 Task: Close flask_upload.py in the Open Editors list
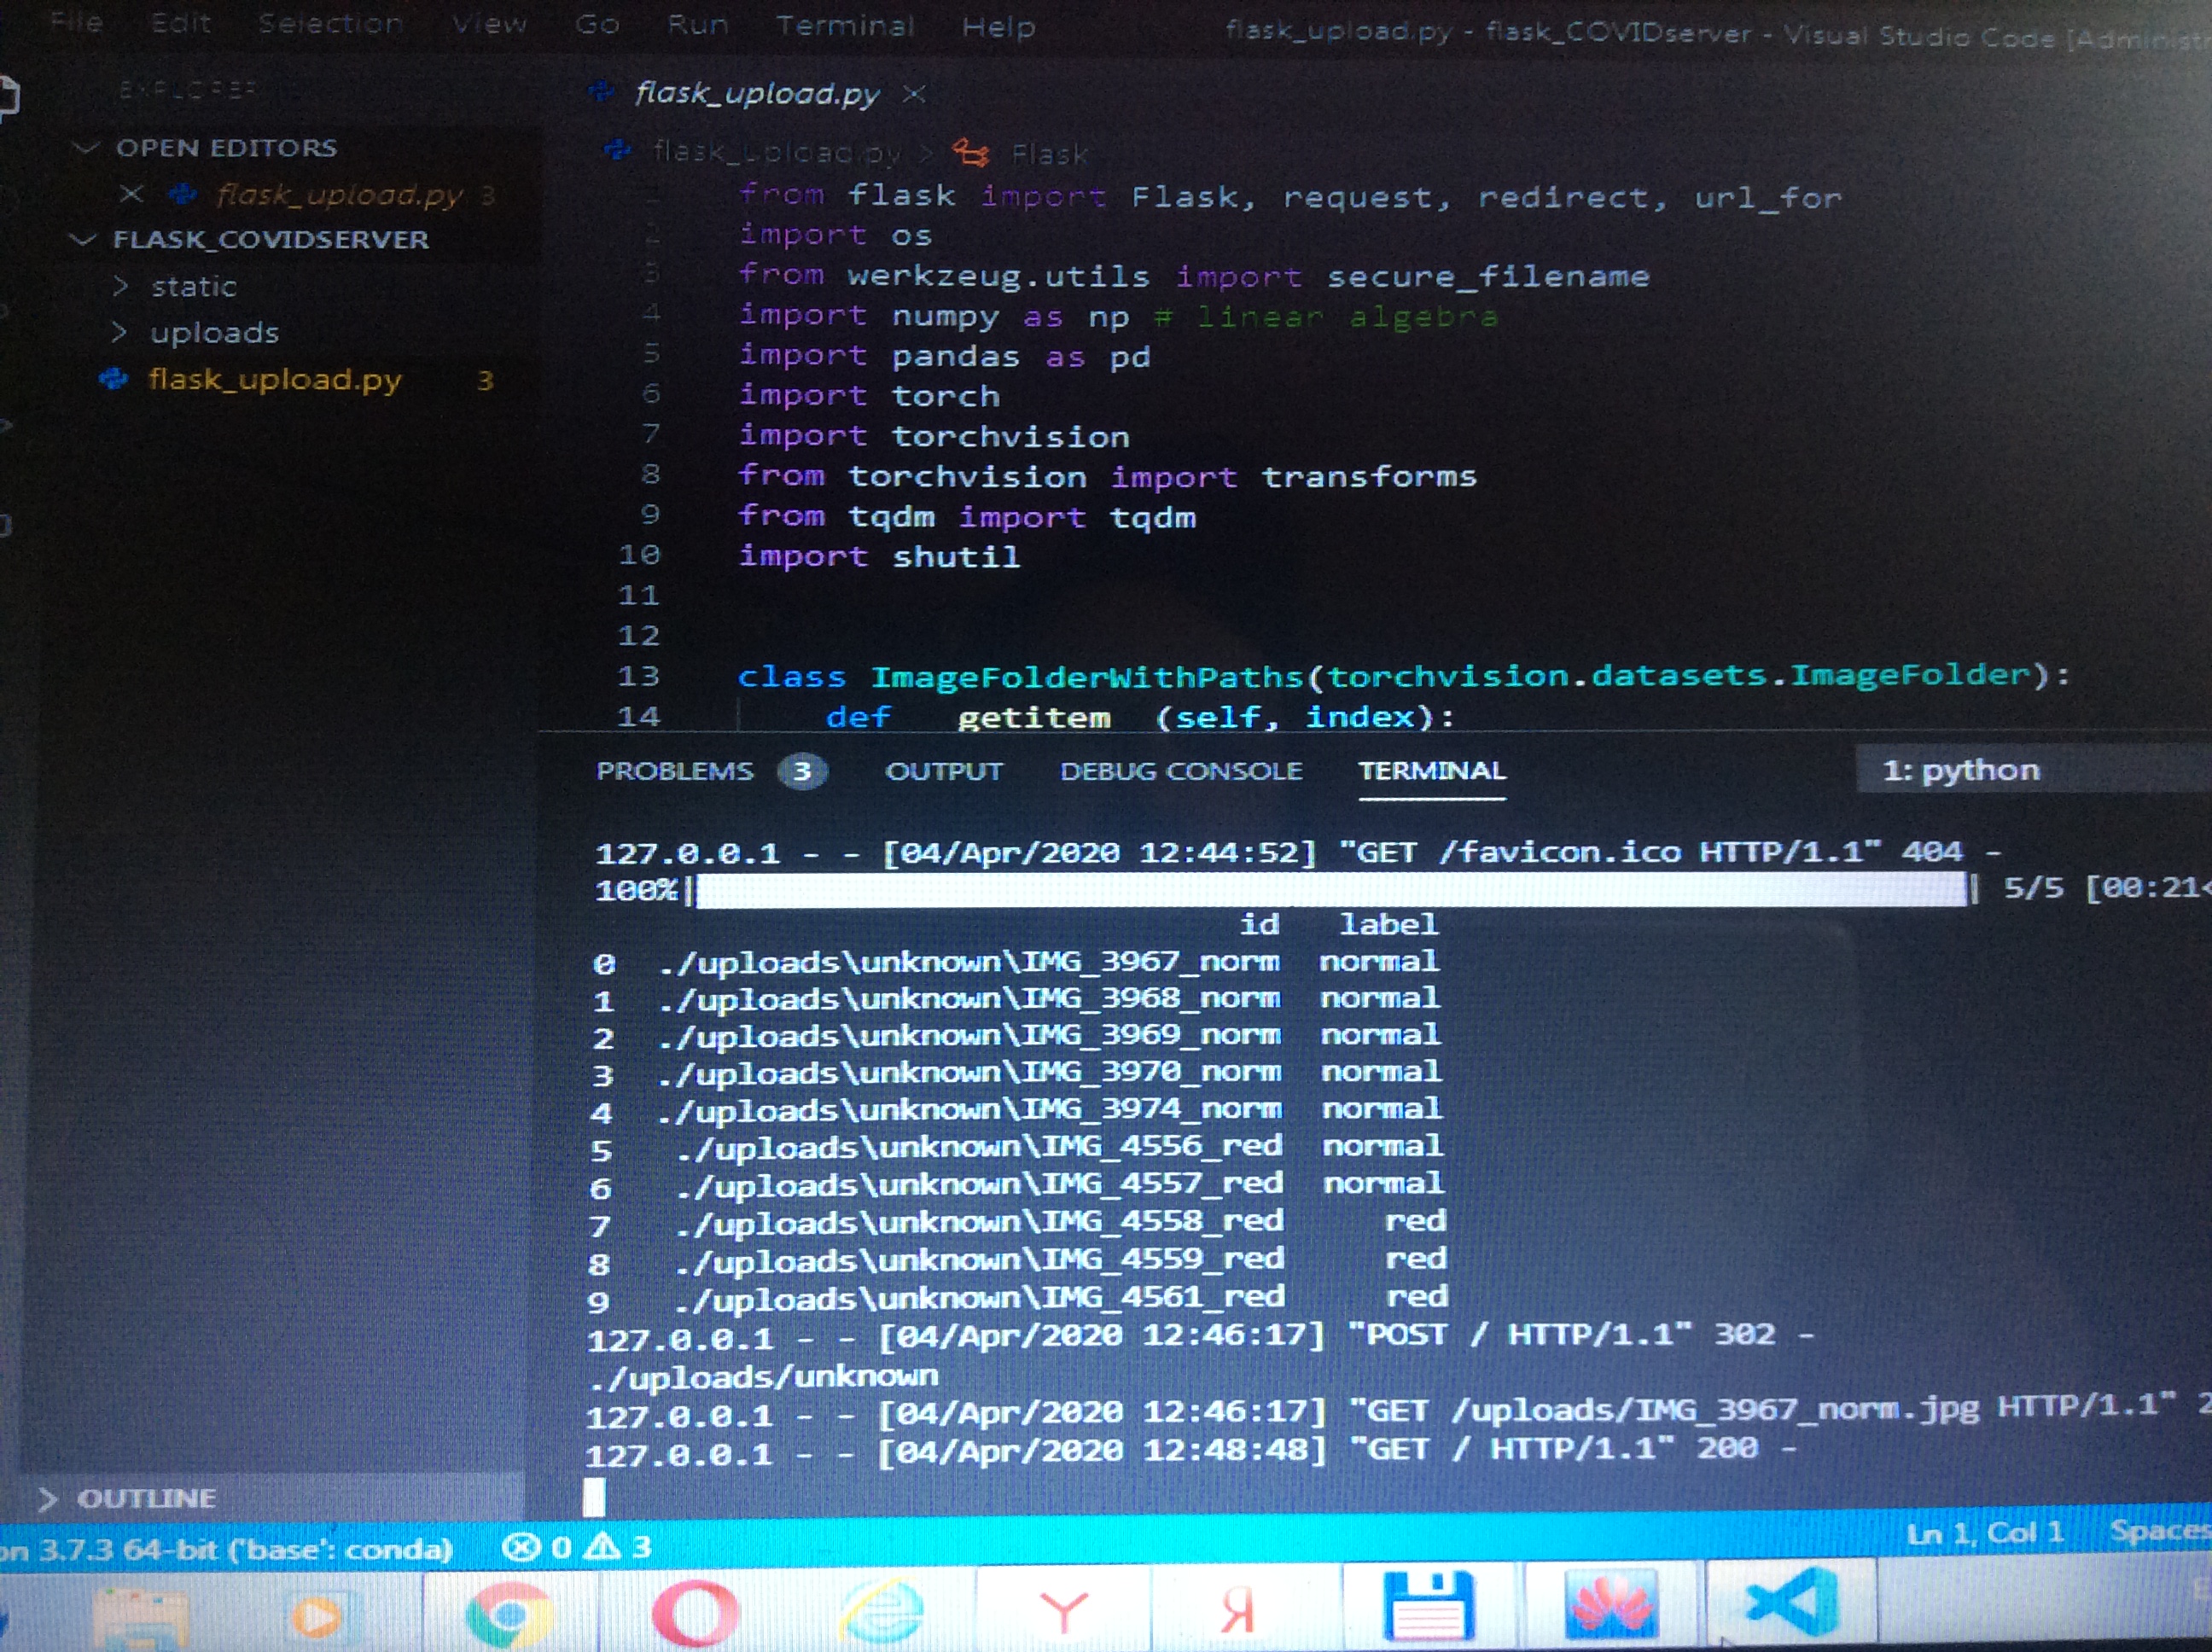pos(131,193)
